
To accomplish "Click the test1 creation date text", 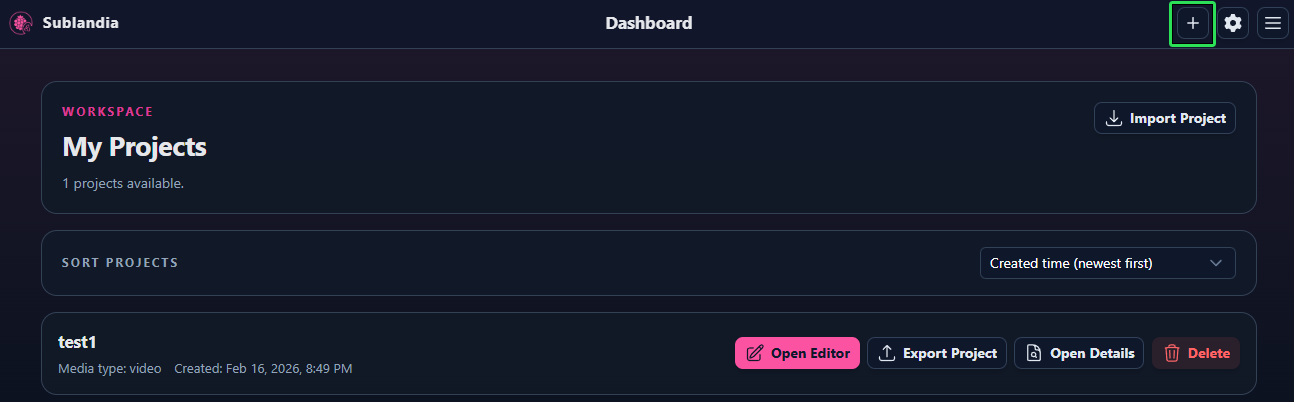I will pos(263,369).
